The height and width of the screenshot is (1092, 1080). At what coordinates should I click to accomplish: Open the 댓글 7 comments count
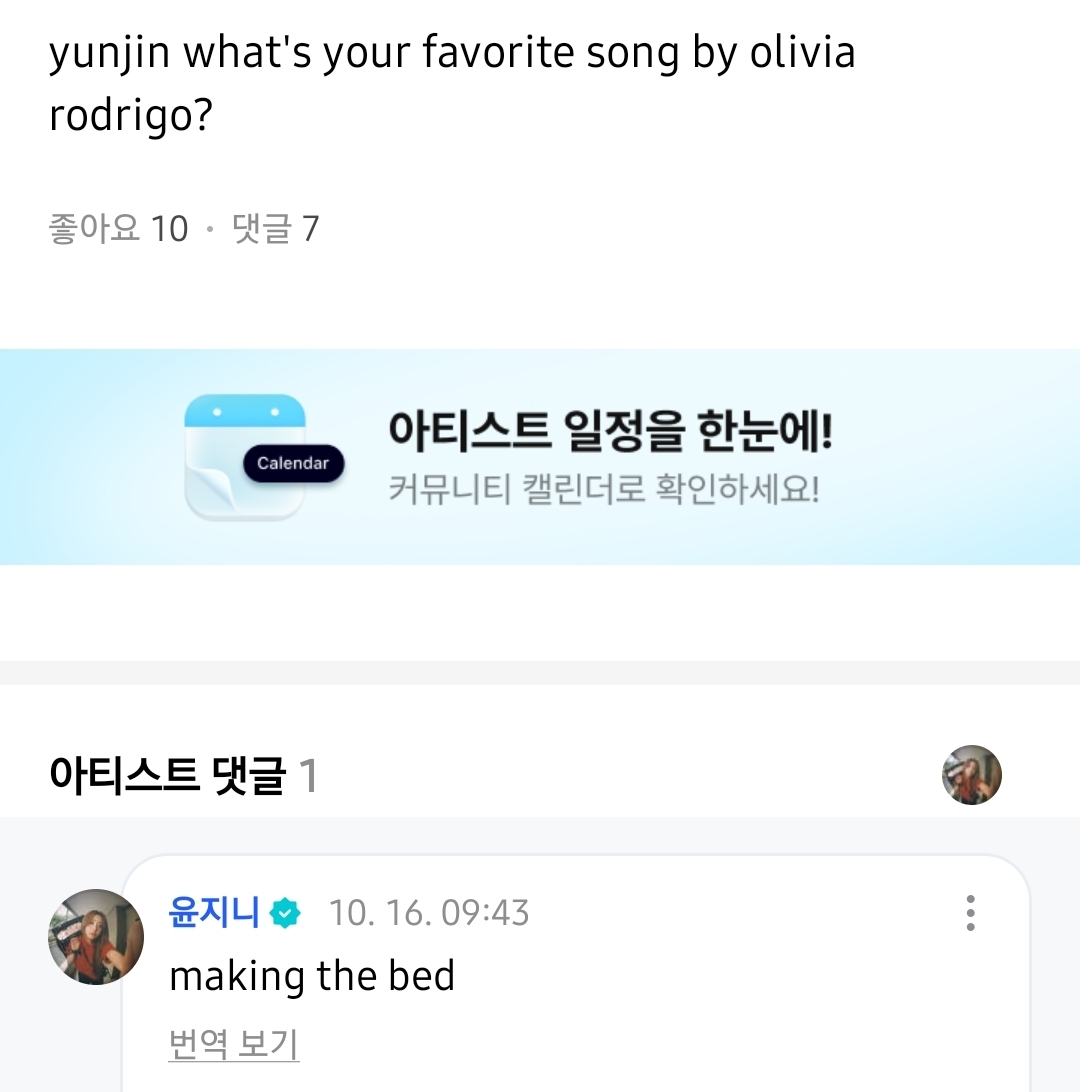[x=275, y=229]
